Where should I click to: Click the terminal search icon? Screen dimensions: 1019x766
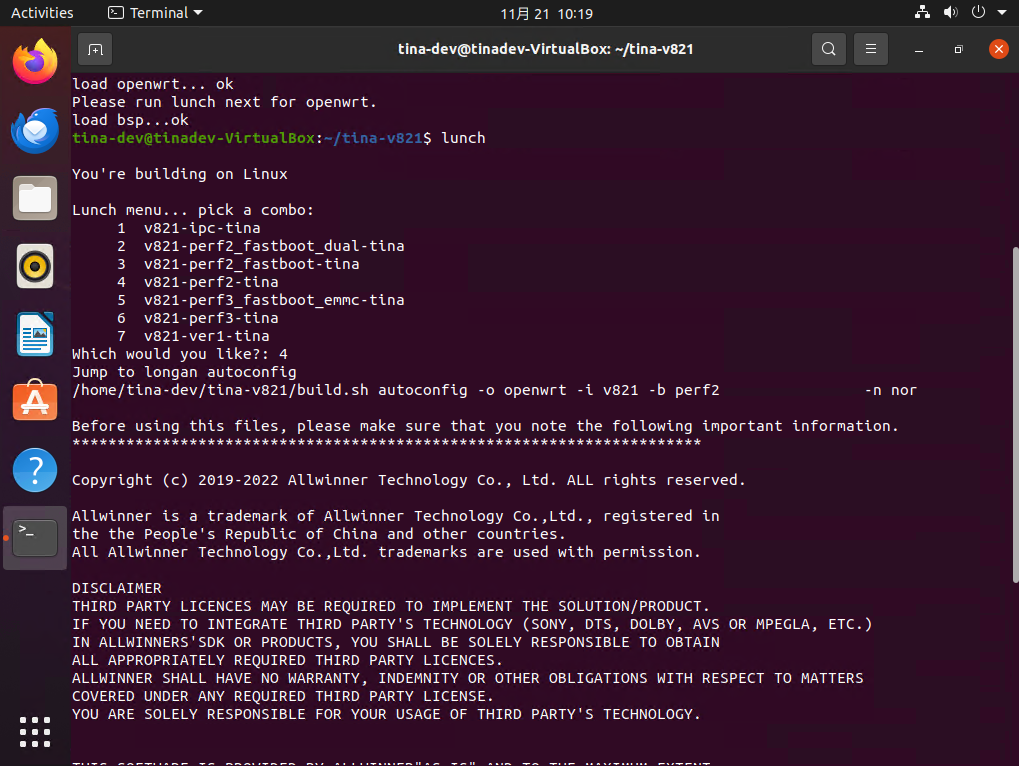828,49
